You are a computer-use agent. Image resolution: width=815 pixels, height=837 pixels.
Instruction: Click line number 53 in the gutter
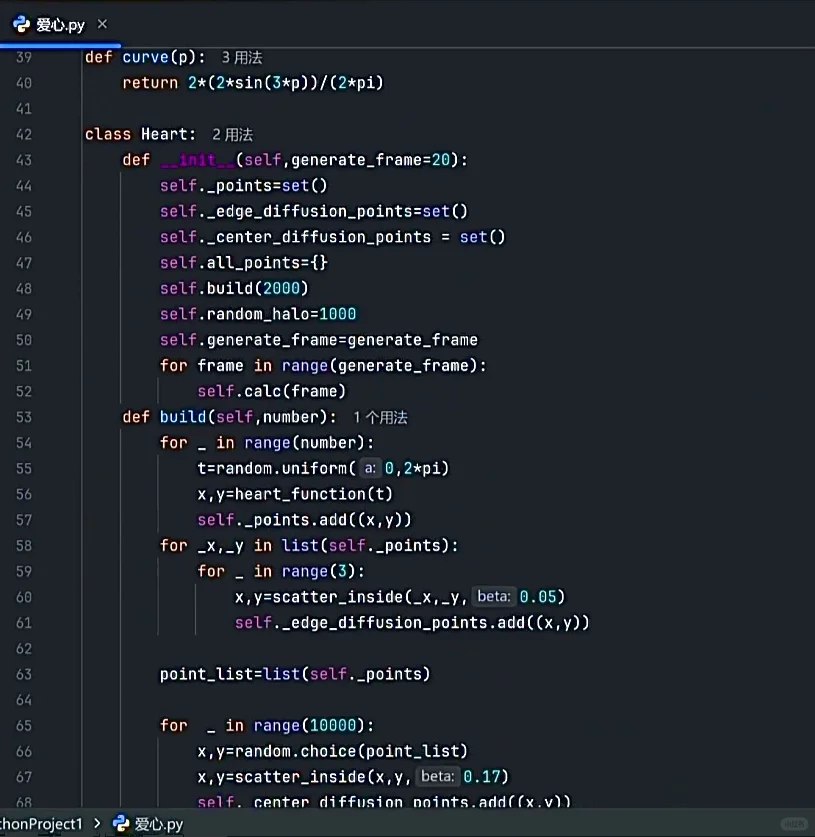click(x=23, y=417)
